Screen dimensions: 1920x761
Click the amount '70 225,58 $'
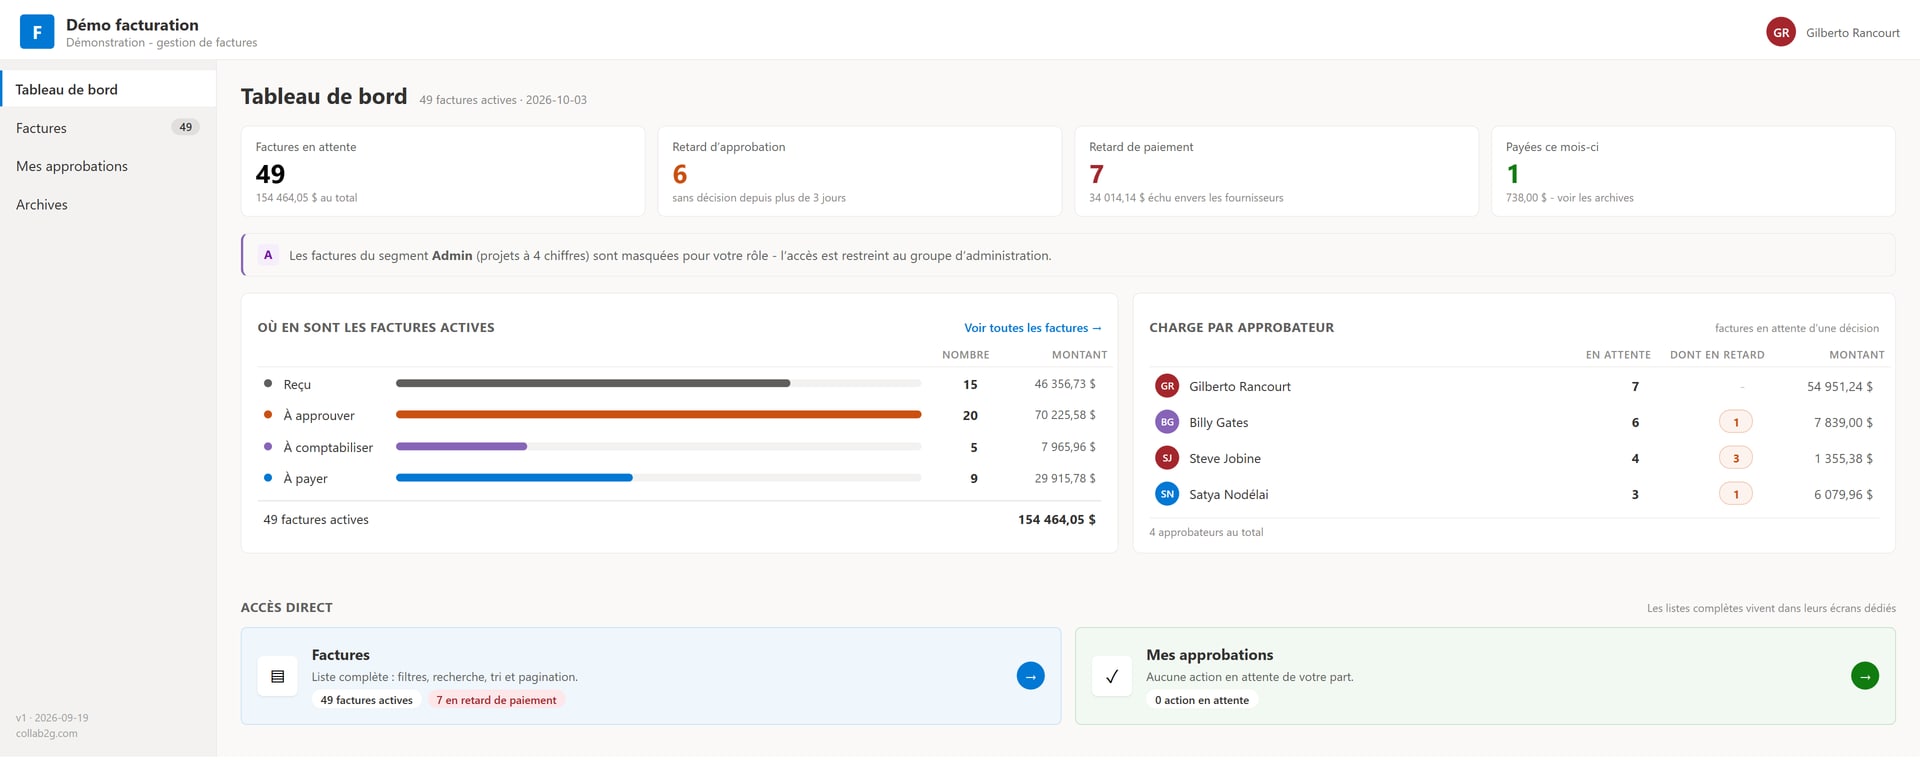(x=1064, y=414)
